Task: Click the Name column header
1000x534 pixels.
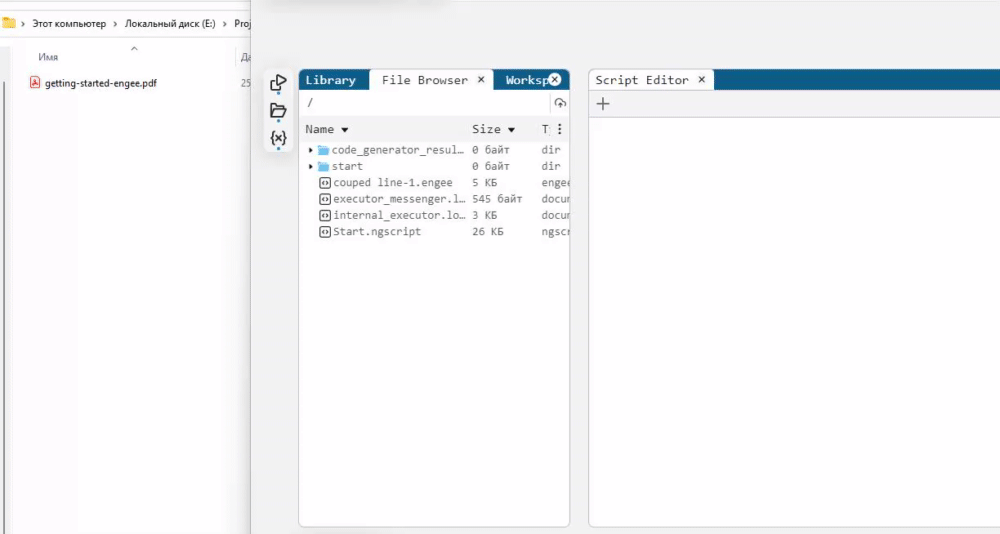Action: (320, 129)
